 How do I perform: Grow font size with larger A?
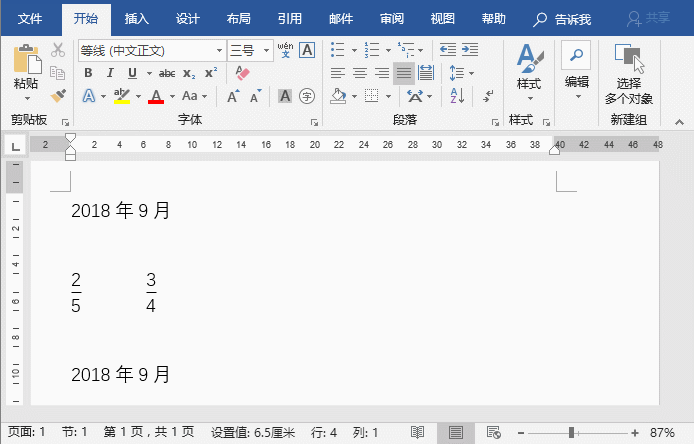click(x=233, y=96)
